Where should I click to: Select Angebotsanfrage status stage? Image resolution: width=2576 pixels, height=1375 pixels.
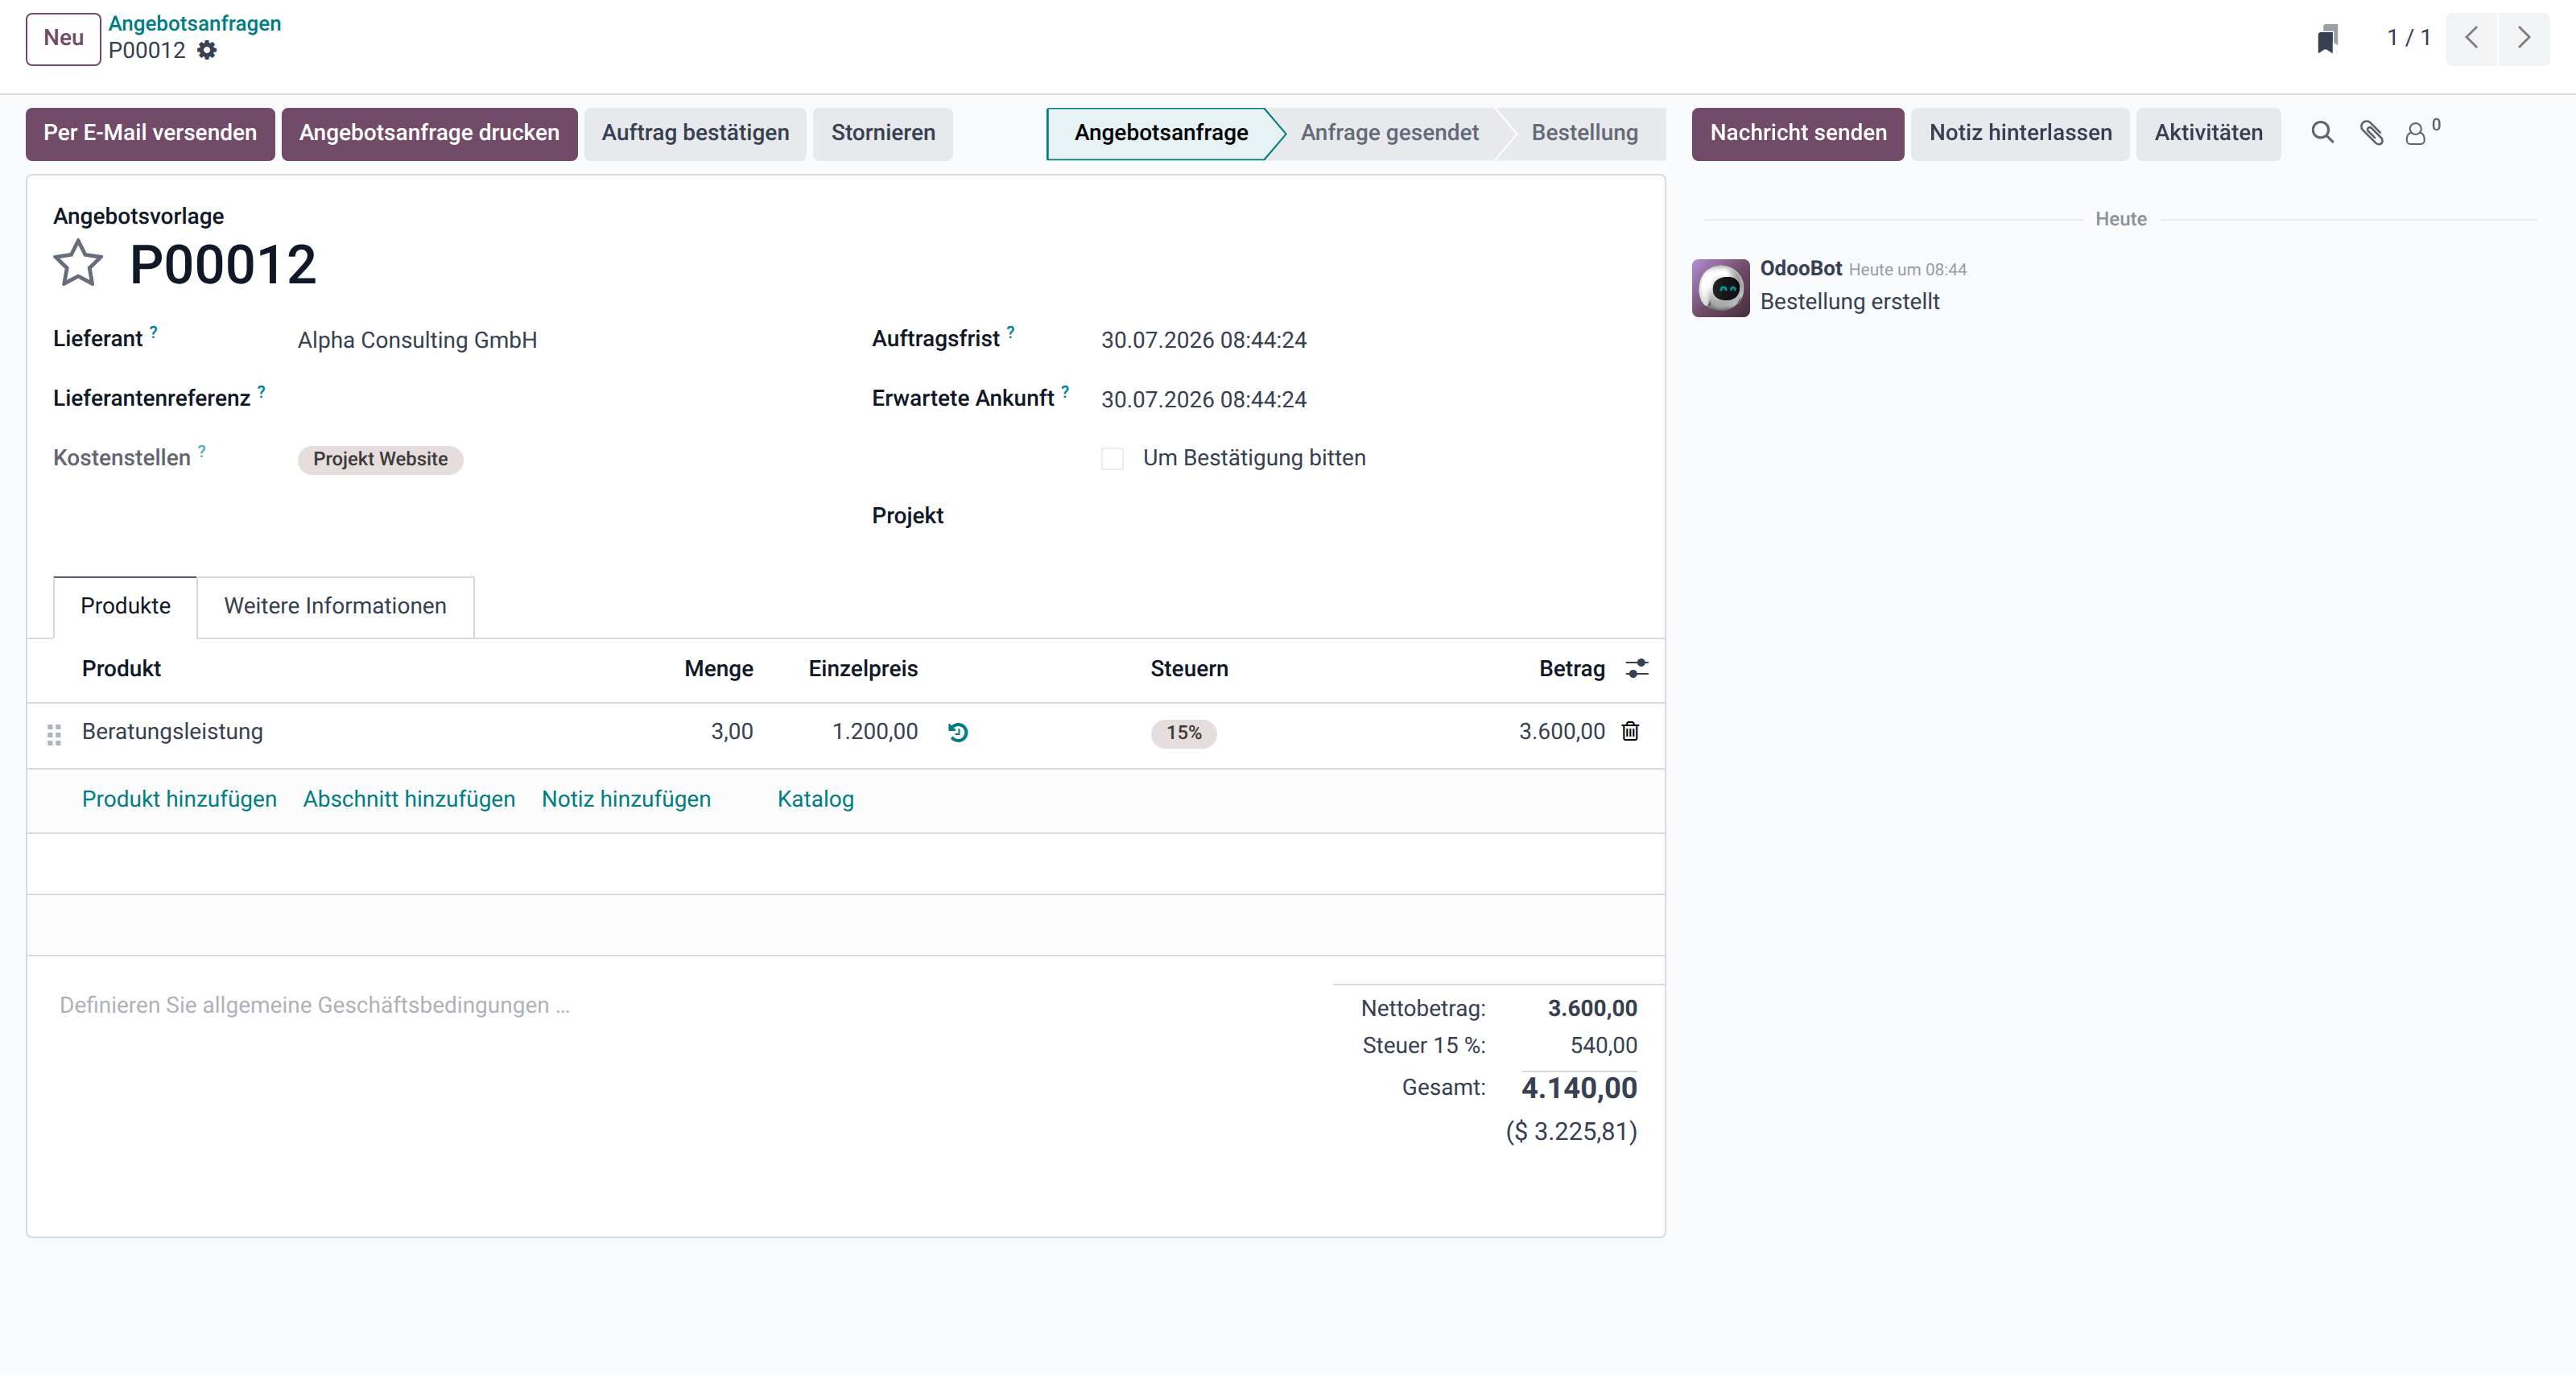(1160, 133)
